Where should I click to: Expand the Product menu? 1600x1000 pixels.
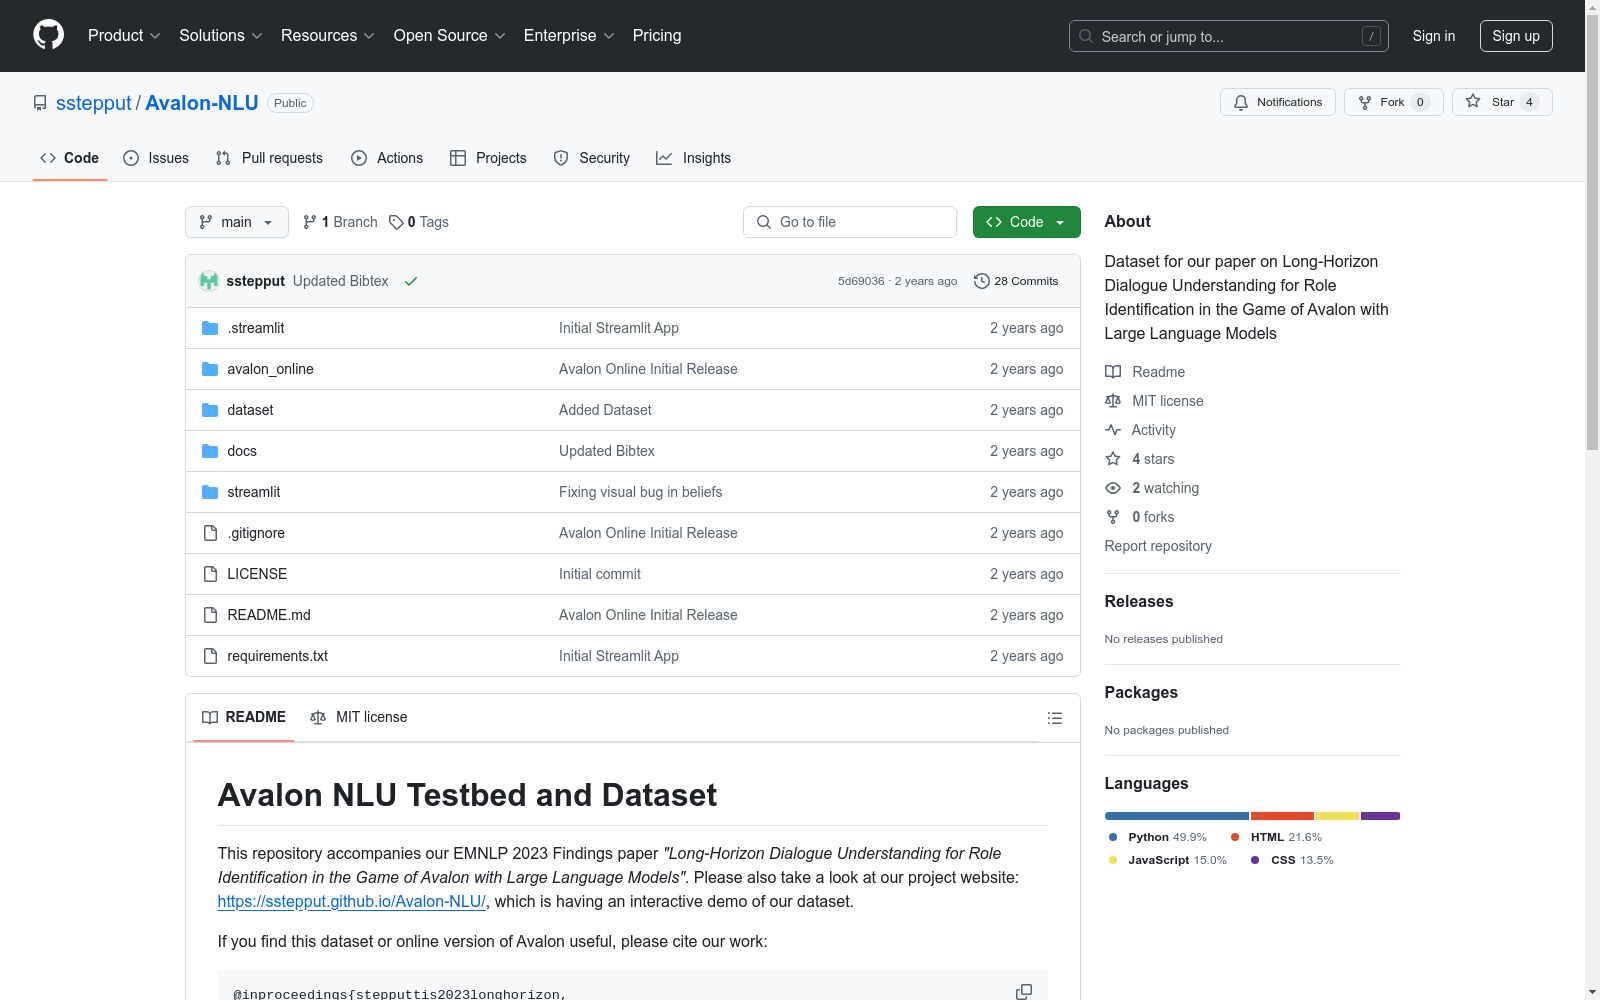click(x=124, y=36)
